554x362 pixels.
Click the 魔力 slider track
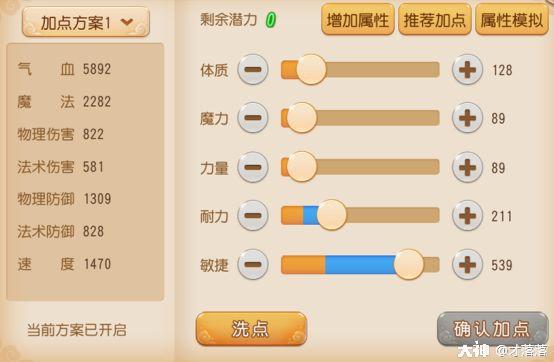[360, 118]
